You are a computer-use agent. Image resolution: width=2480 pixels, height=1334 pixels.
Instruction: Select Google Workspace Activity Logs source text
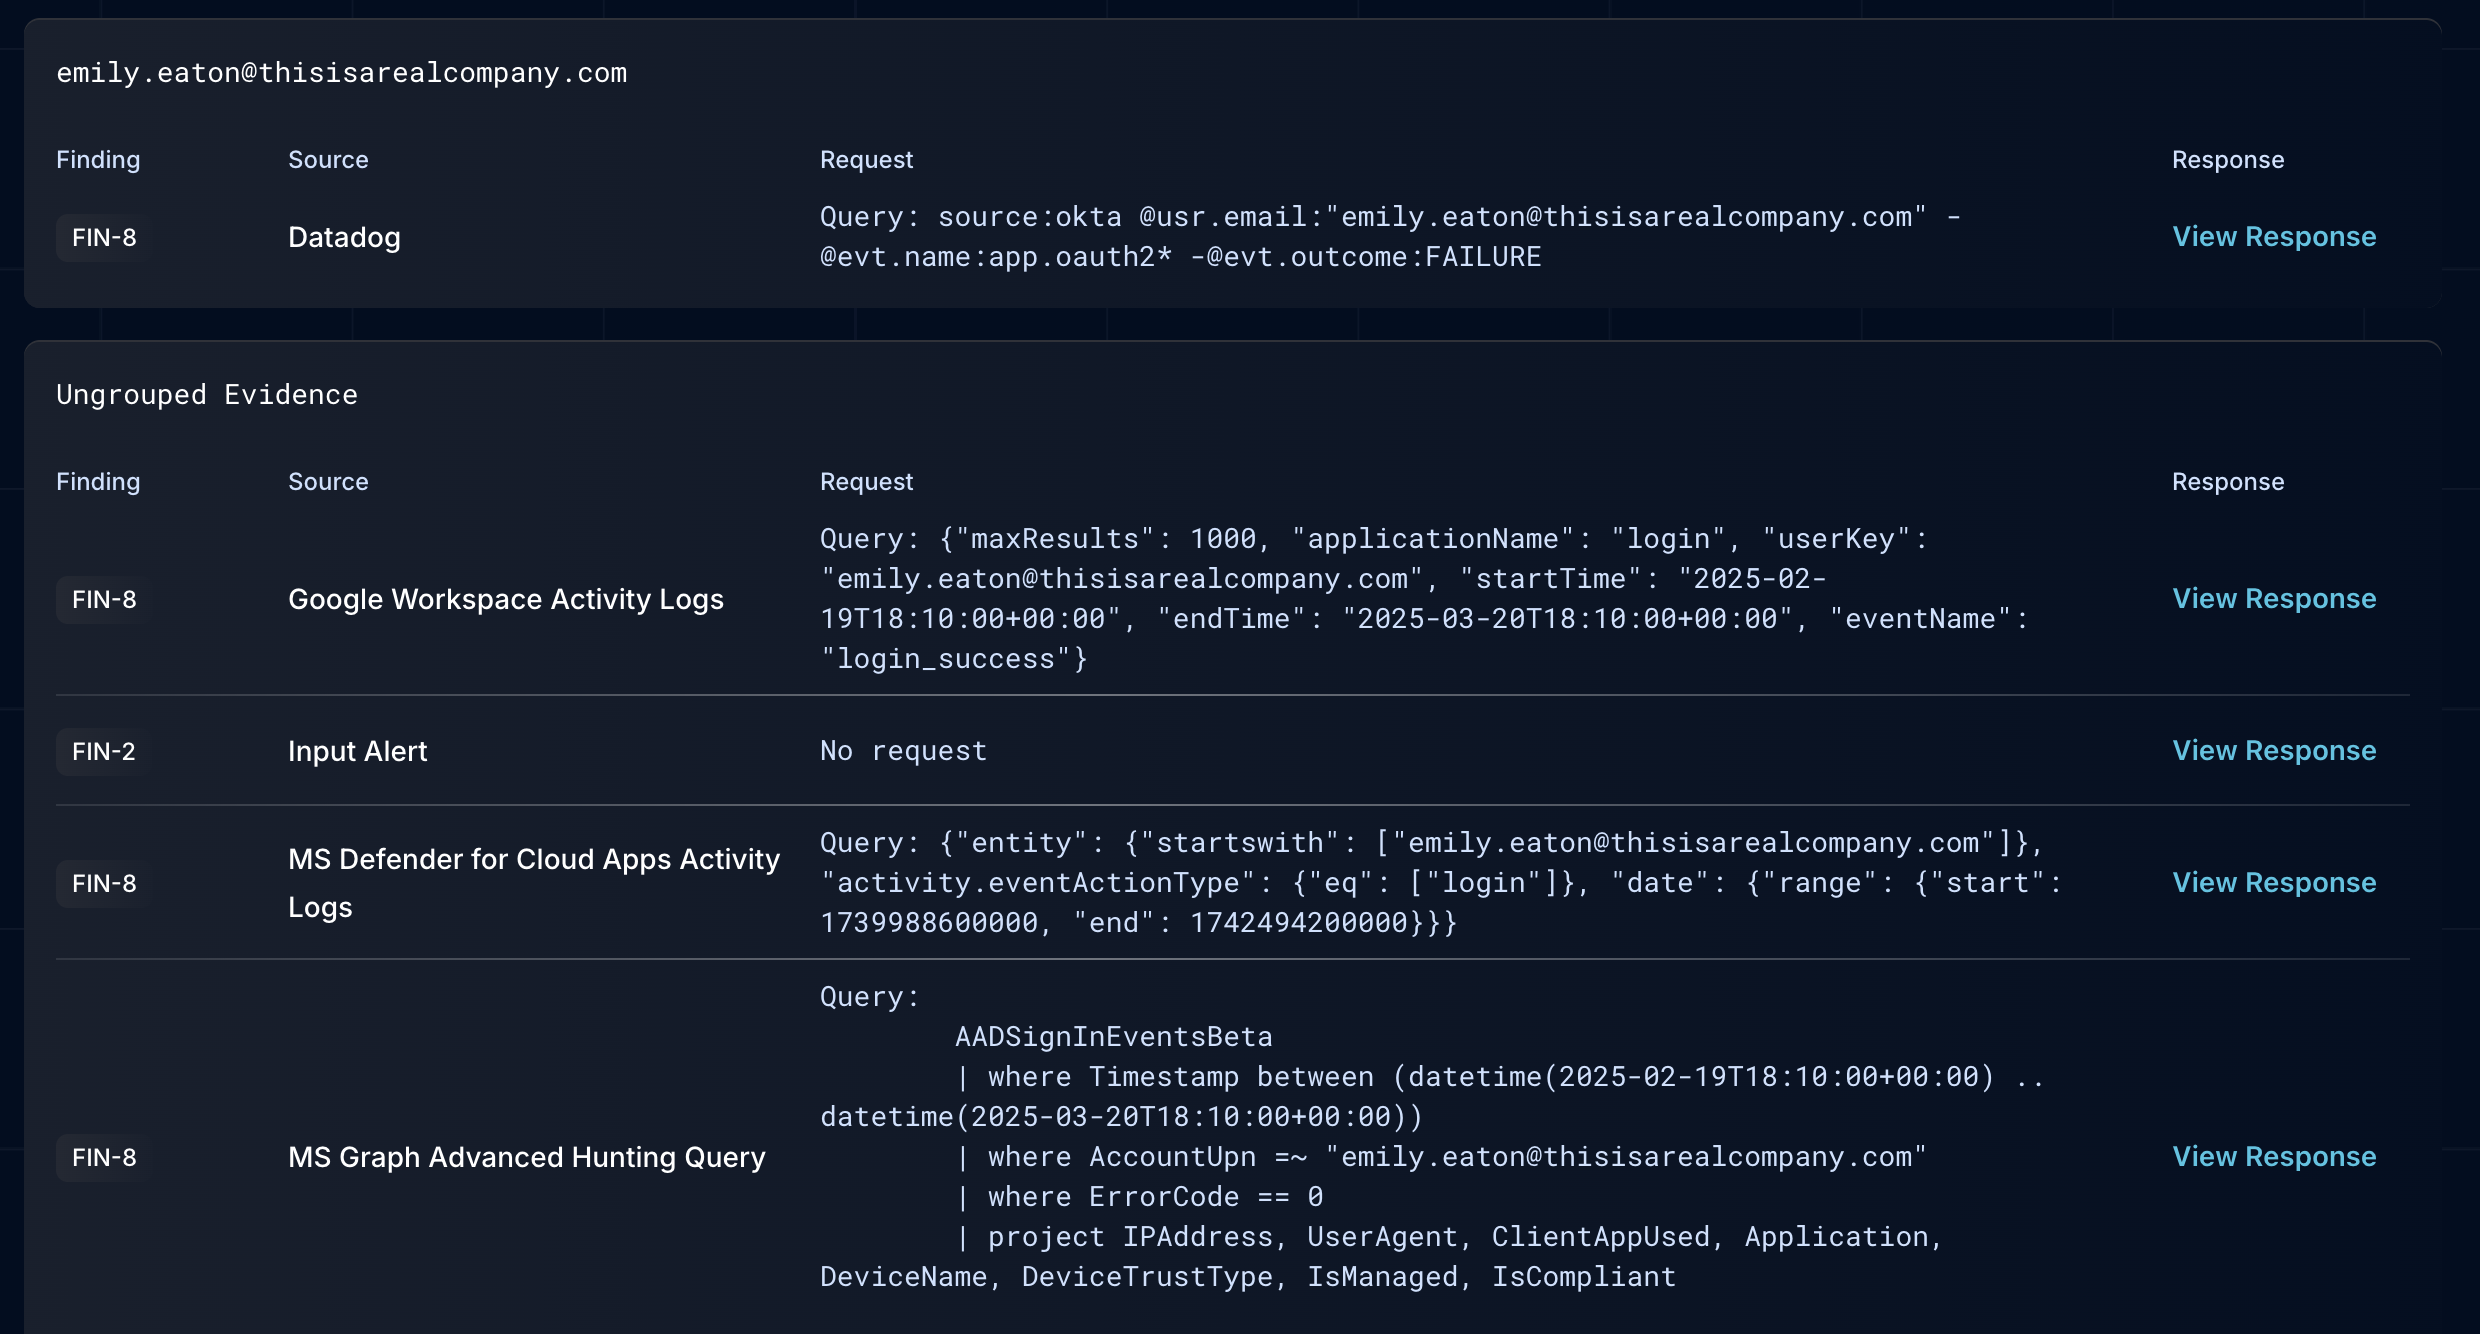coord(505,600)
